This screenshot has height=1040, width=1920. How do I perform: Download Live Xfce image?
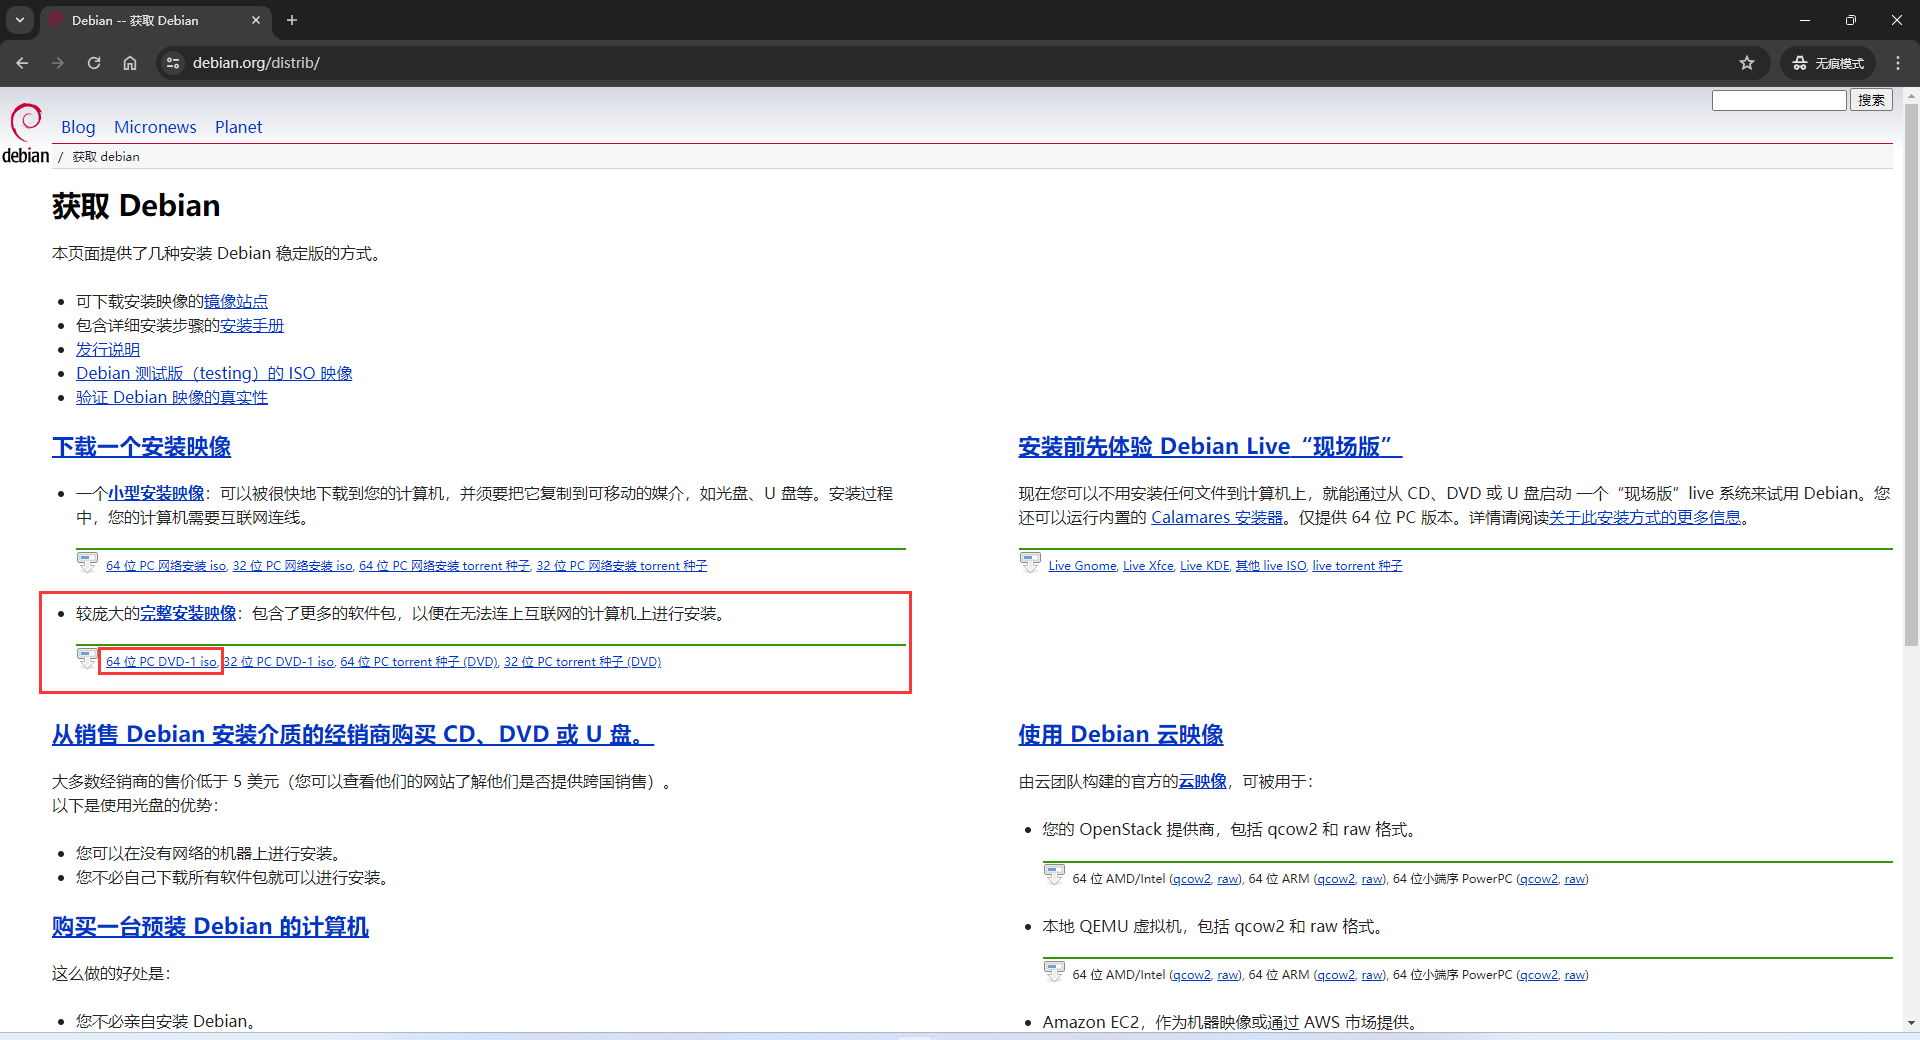coord(1148,566)
